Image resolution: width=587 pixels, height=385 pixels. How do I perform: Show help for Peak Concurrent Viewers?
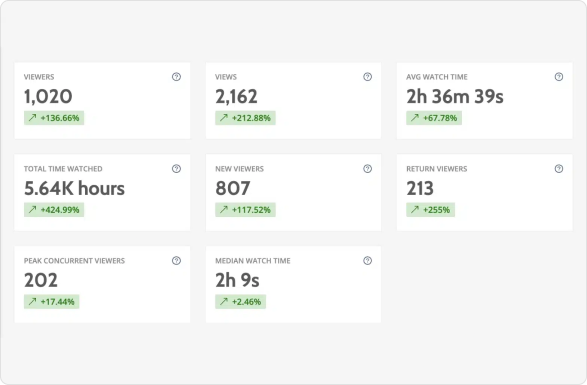click(176, 261)
